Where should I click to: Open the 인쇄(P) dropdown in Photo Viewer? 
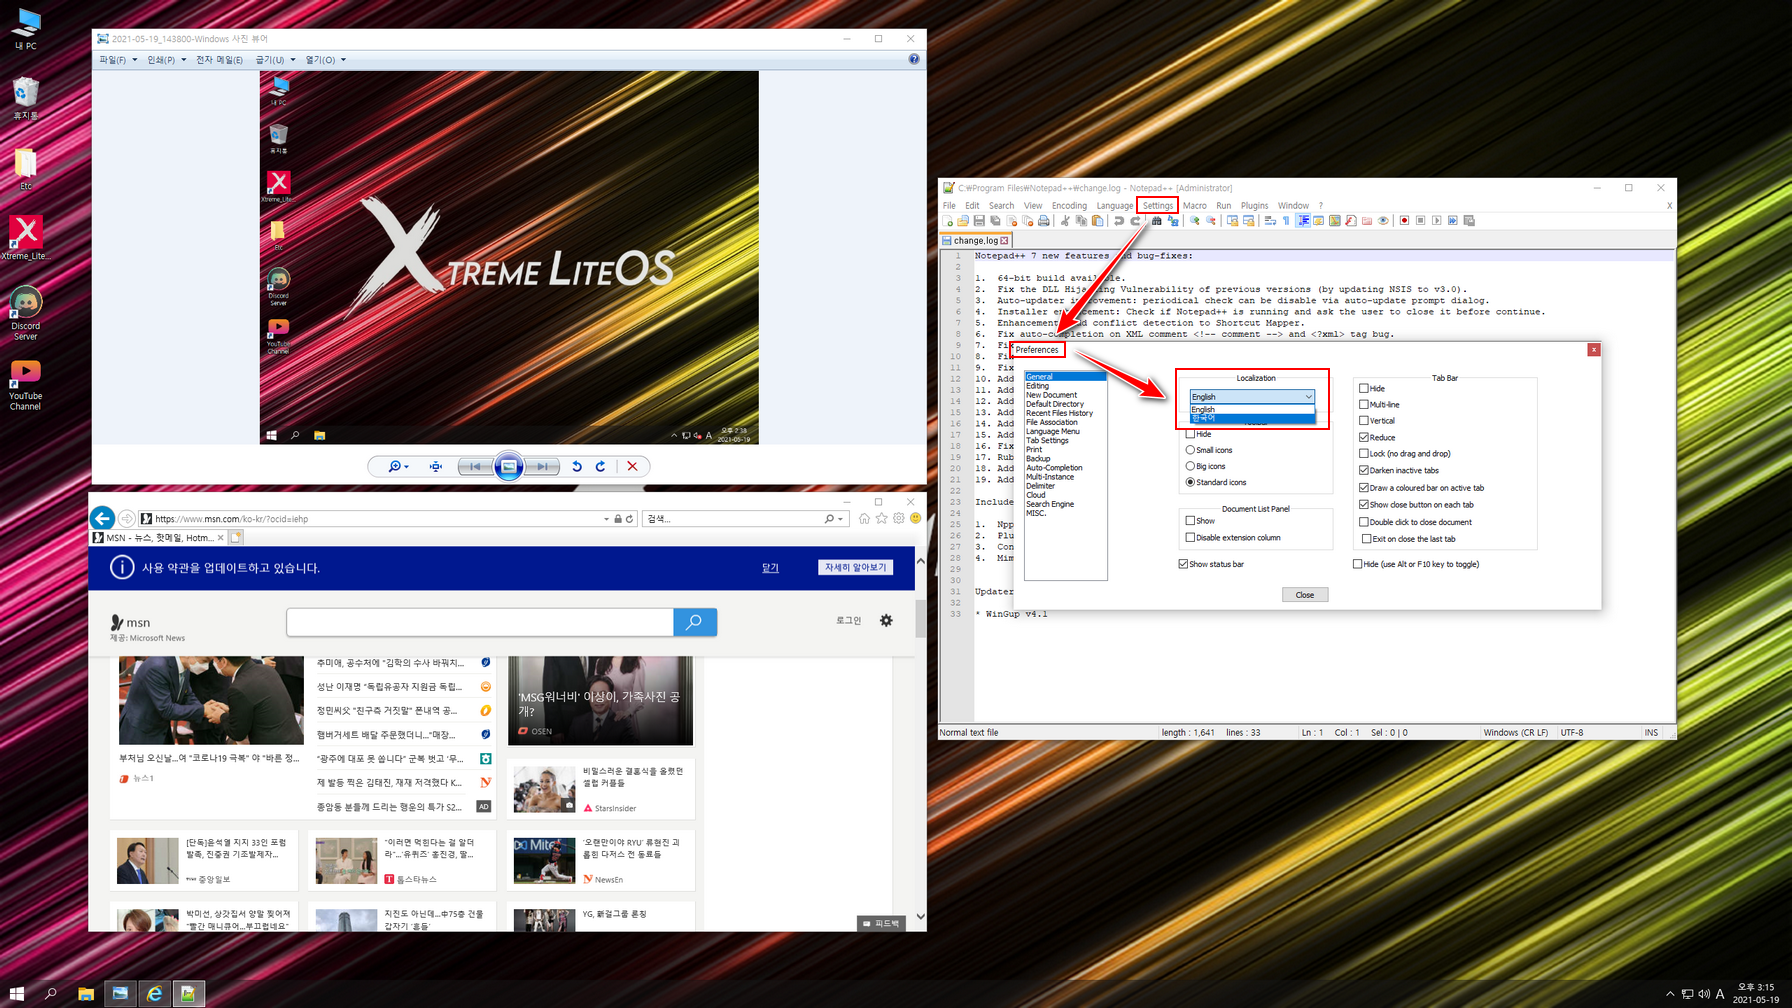[166, 60]
